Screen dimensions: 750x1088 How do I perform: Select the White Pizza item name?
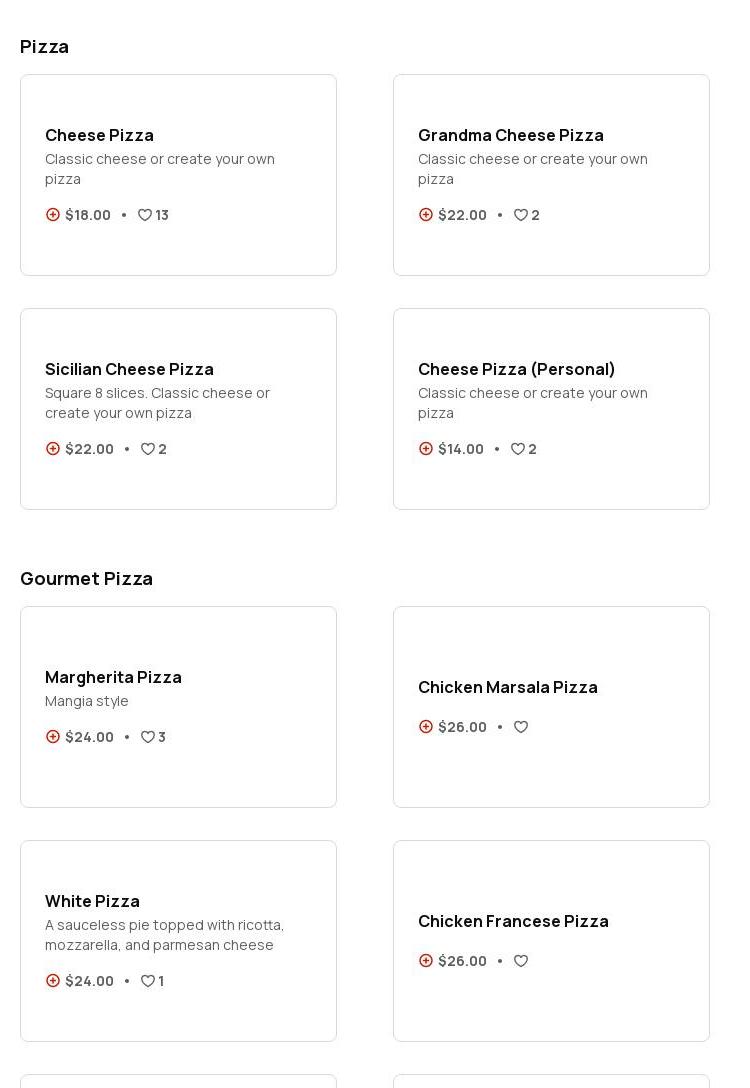coord(92,901)
